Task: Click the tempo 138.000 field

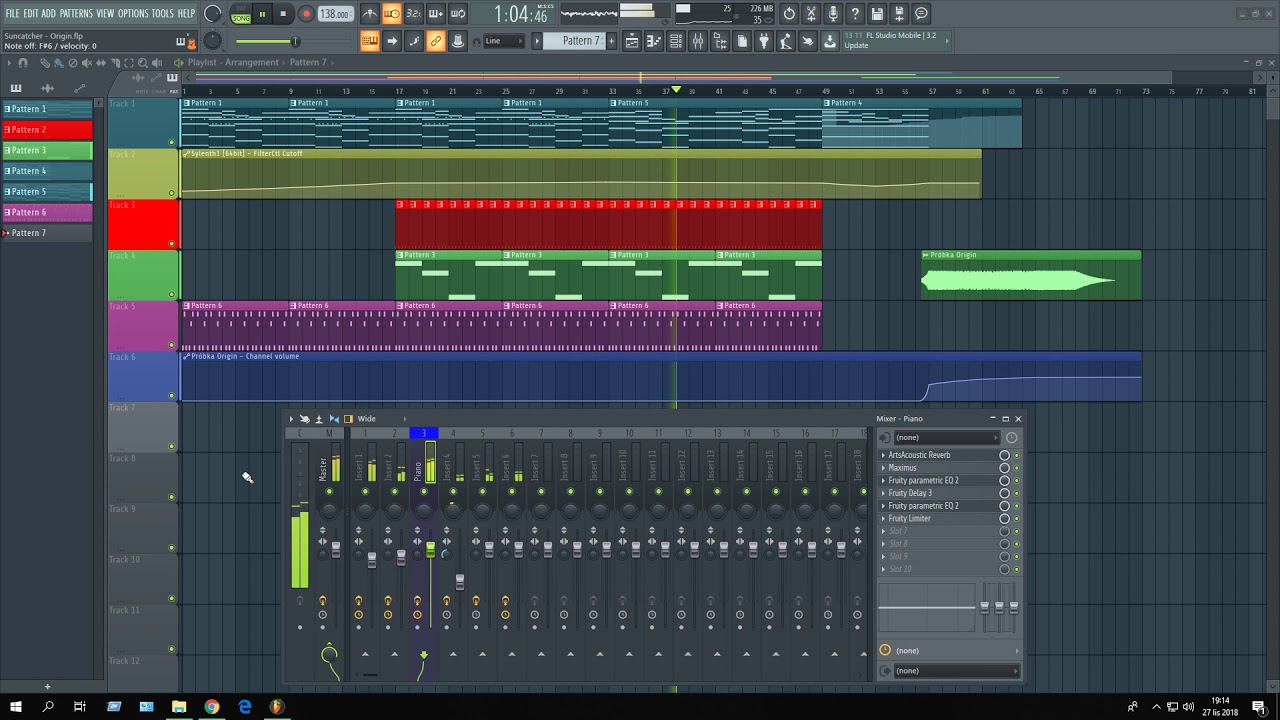Action: [x=335, y=14]
